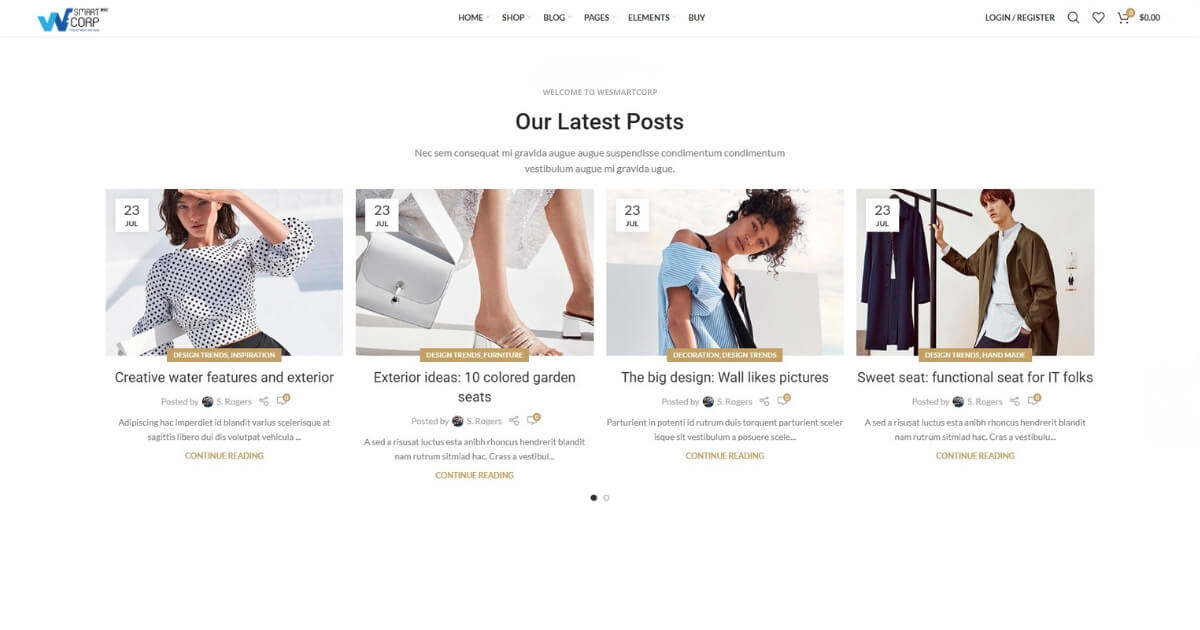Open comments on 'Creative water features' post
Image resolution: width=1200 pixels, height=630 pixels.
283,400
